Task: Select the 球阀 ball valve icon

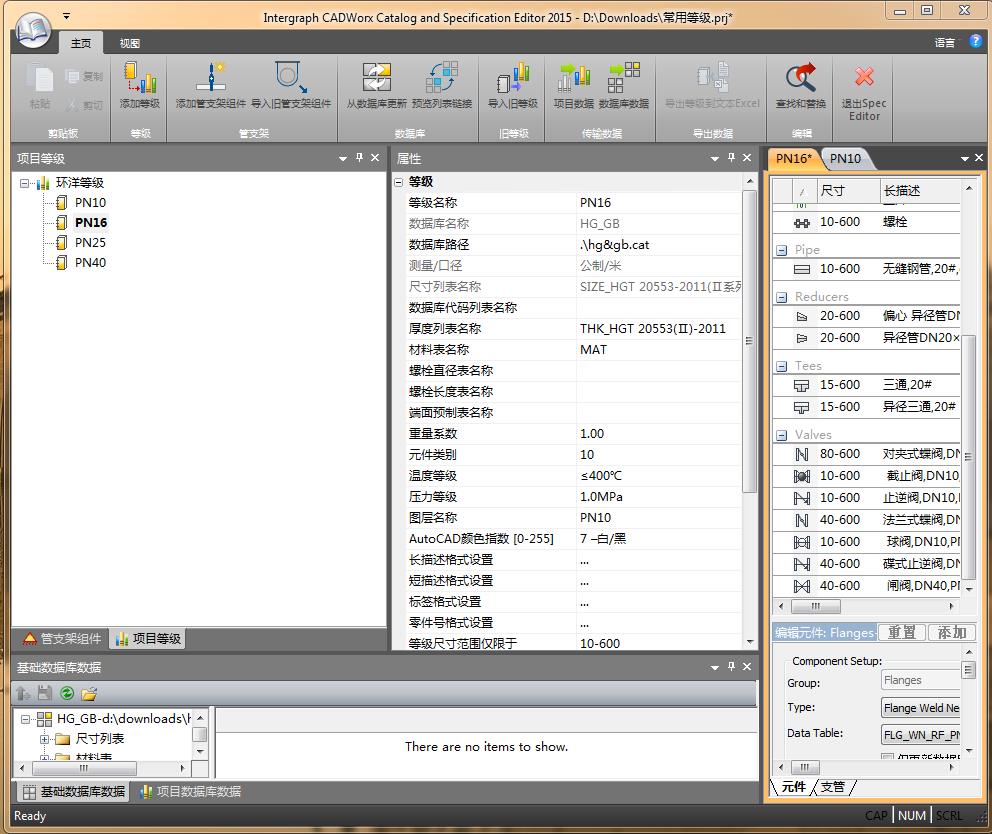Action: 802,542
